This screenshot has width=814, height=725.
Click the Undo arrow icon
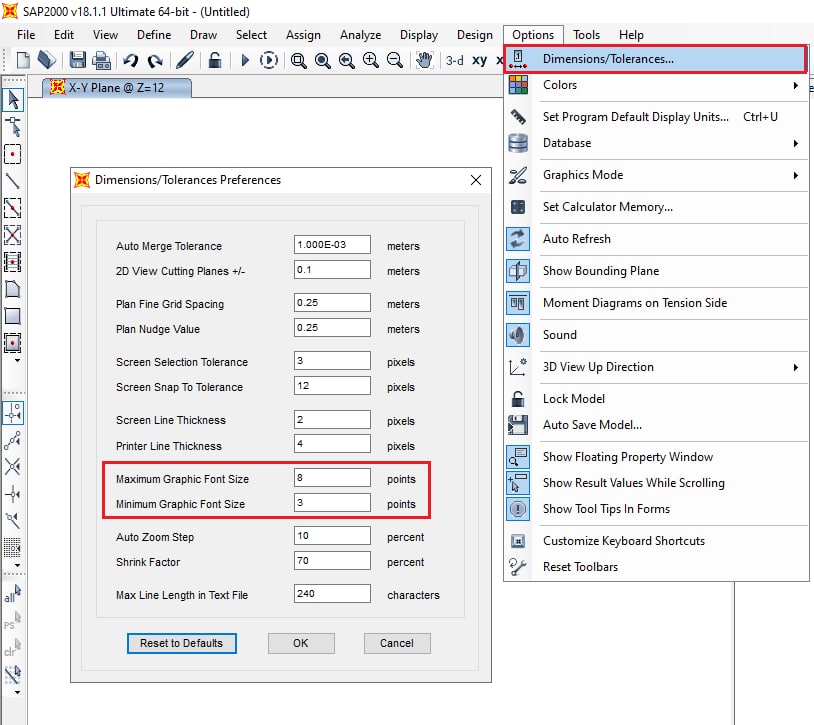[130, 60]
